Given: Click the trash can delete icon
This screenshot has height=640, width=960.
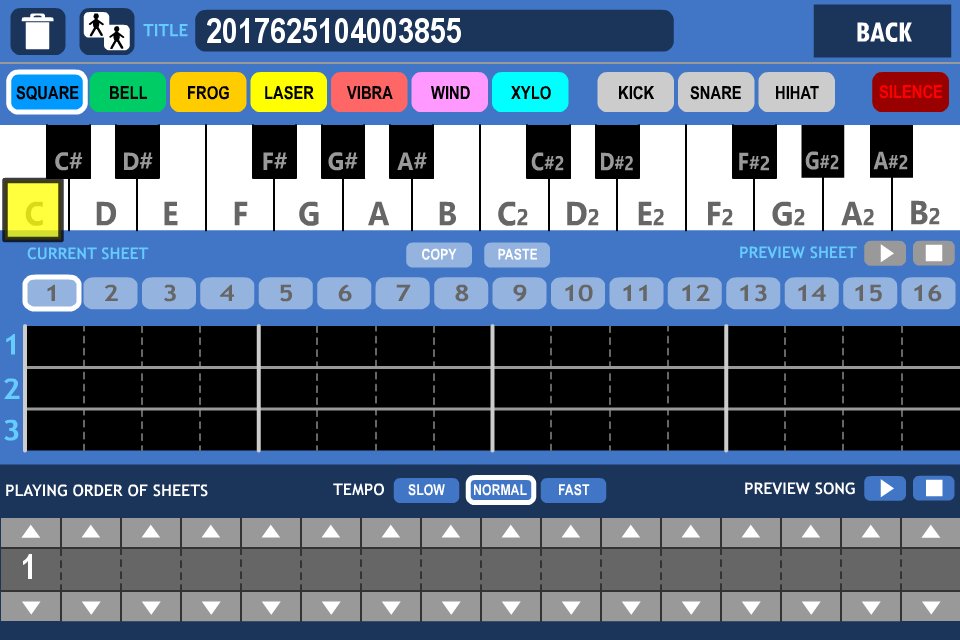Looking at the screenshot, I should [x=38, y=31].
